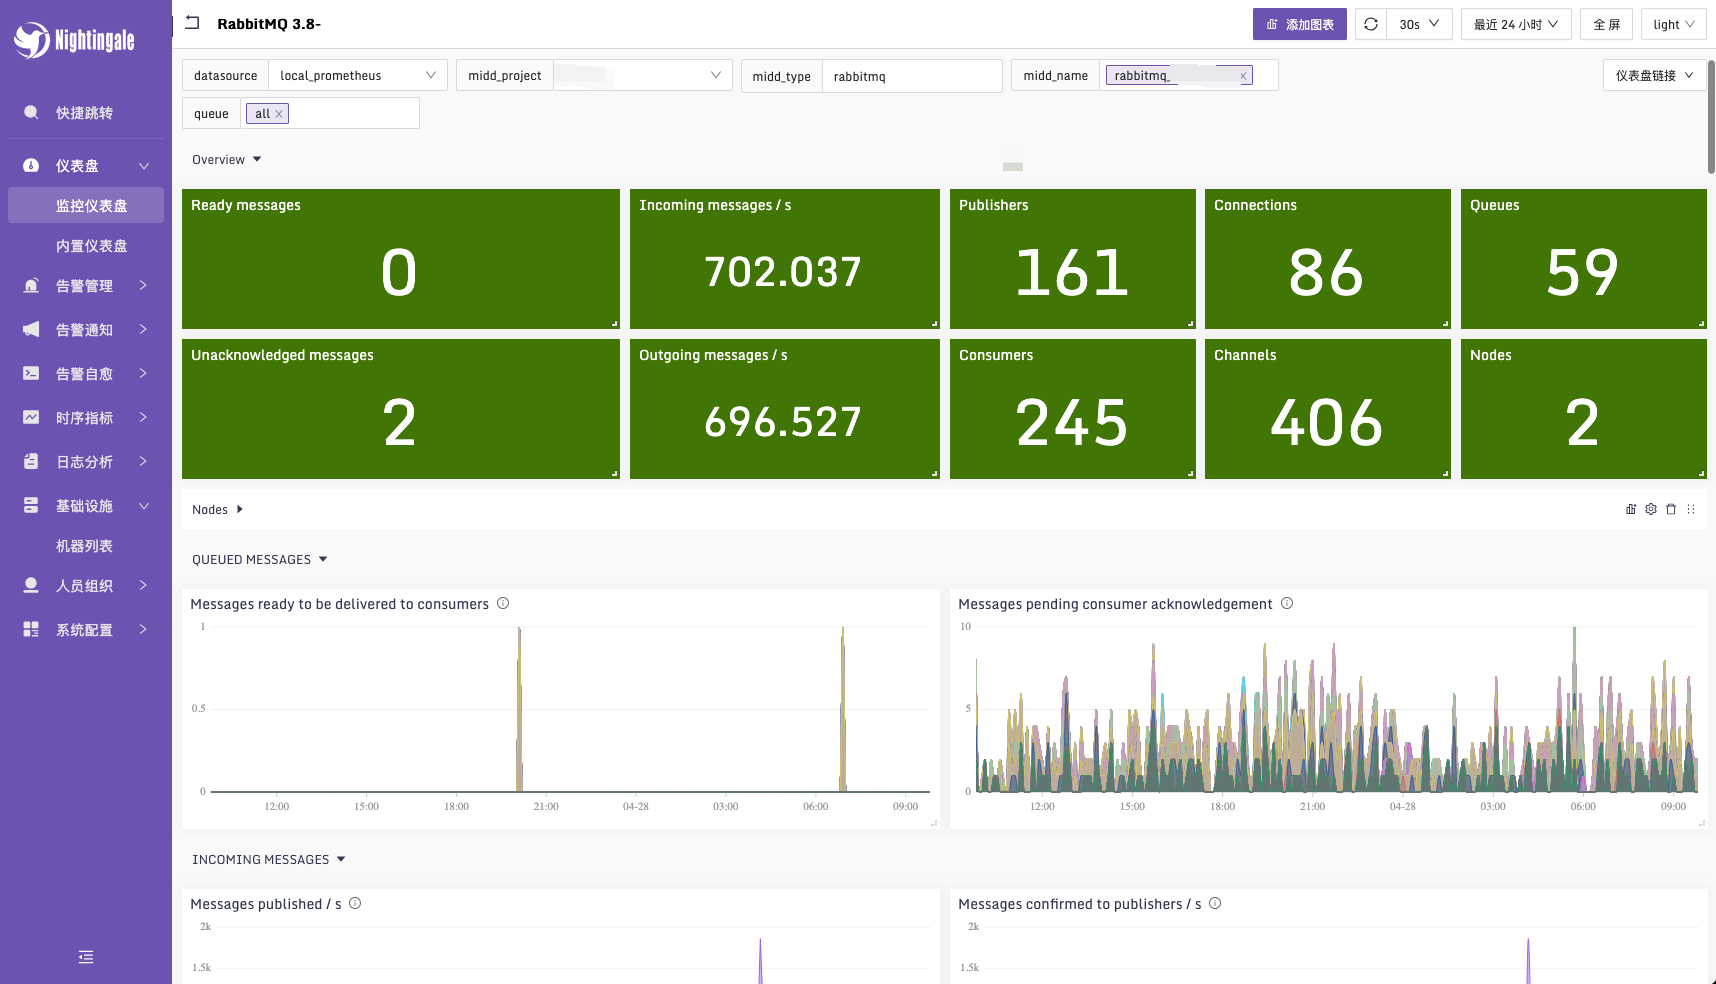1716x984 pixels.
Task: Click the queue filter input field
Action: pos(330,113)
